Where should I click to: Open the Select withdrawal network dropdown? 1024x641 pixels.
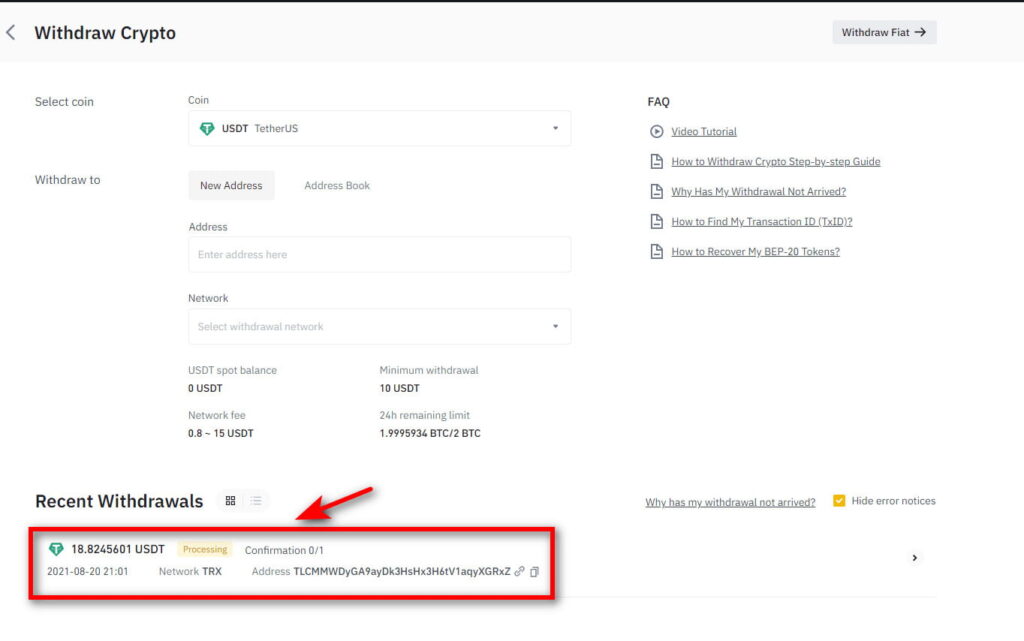point(379,326)
